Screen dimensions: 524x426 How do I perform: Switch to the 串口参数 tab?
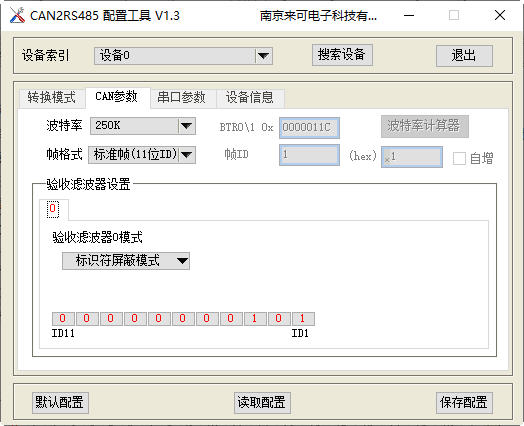(181, 98)
